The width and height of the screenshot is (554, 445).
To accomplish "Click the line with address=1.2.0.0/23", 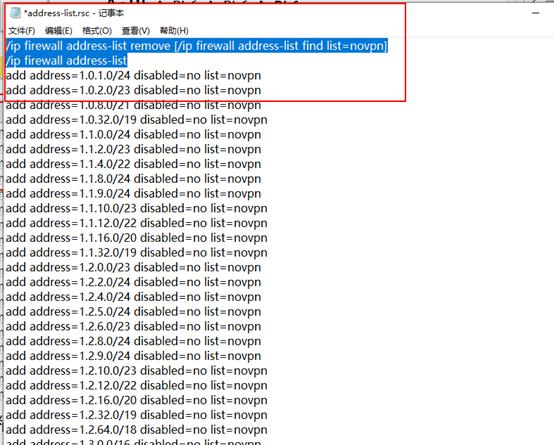I will (134, 267).
